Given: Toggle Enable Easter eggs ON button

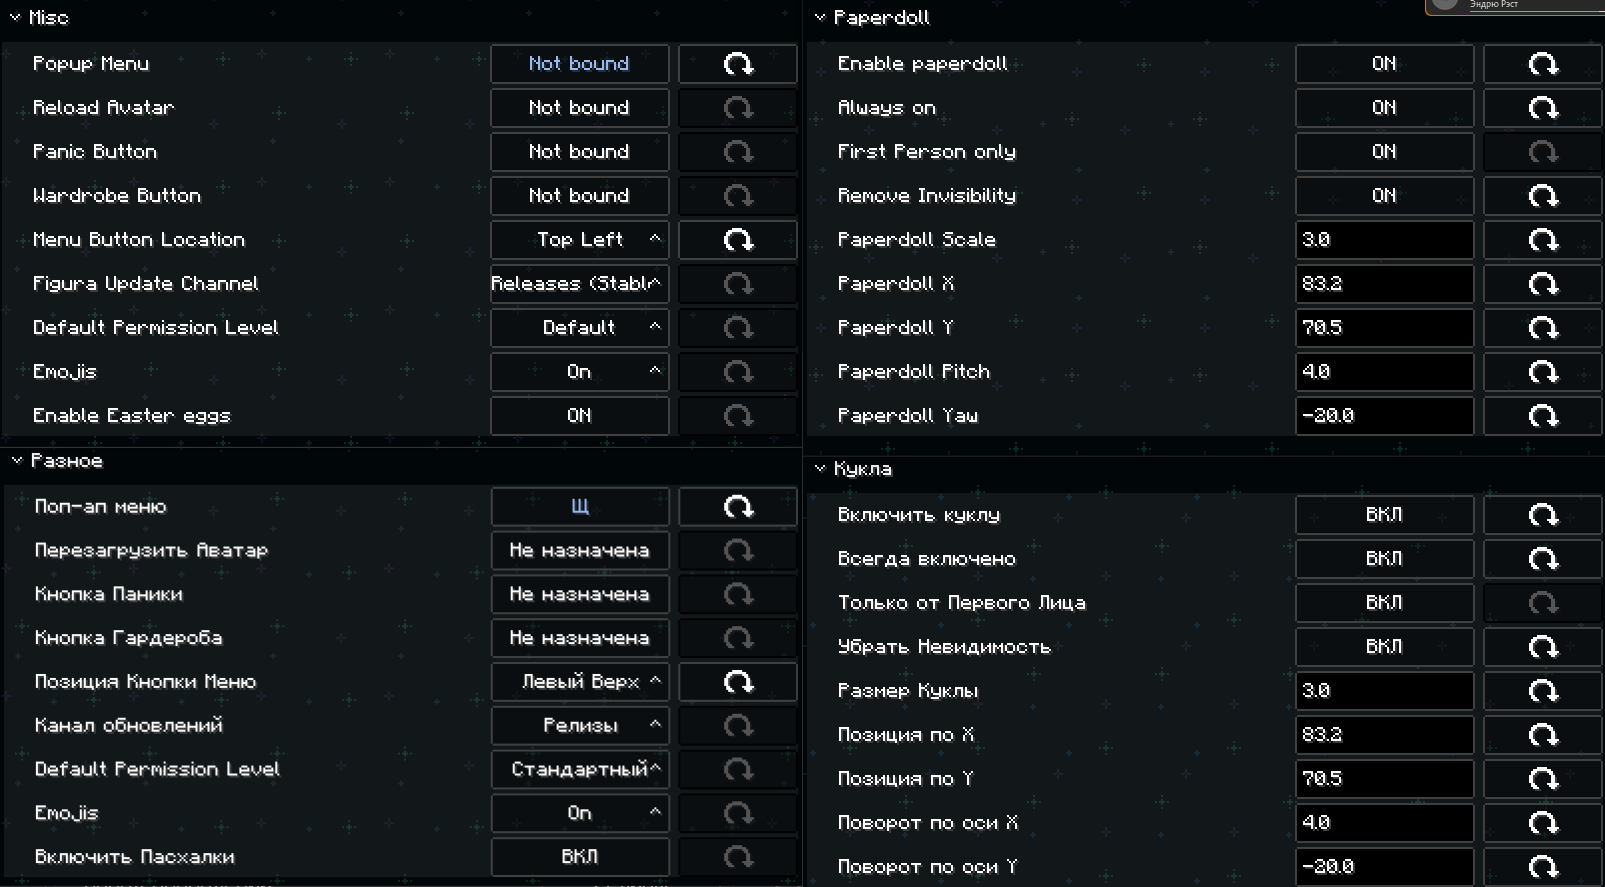Looking at the screenshot, I should 580,416.
